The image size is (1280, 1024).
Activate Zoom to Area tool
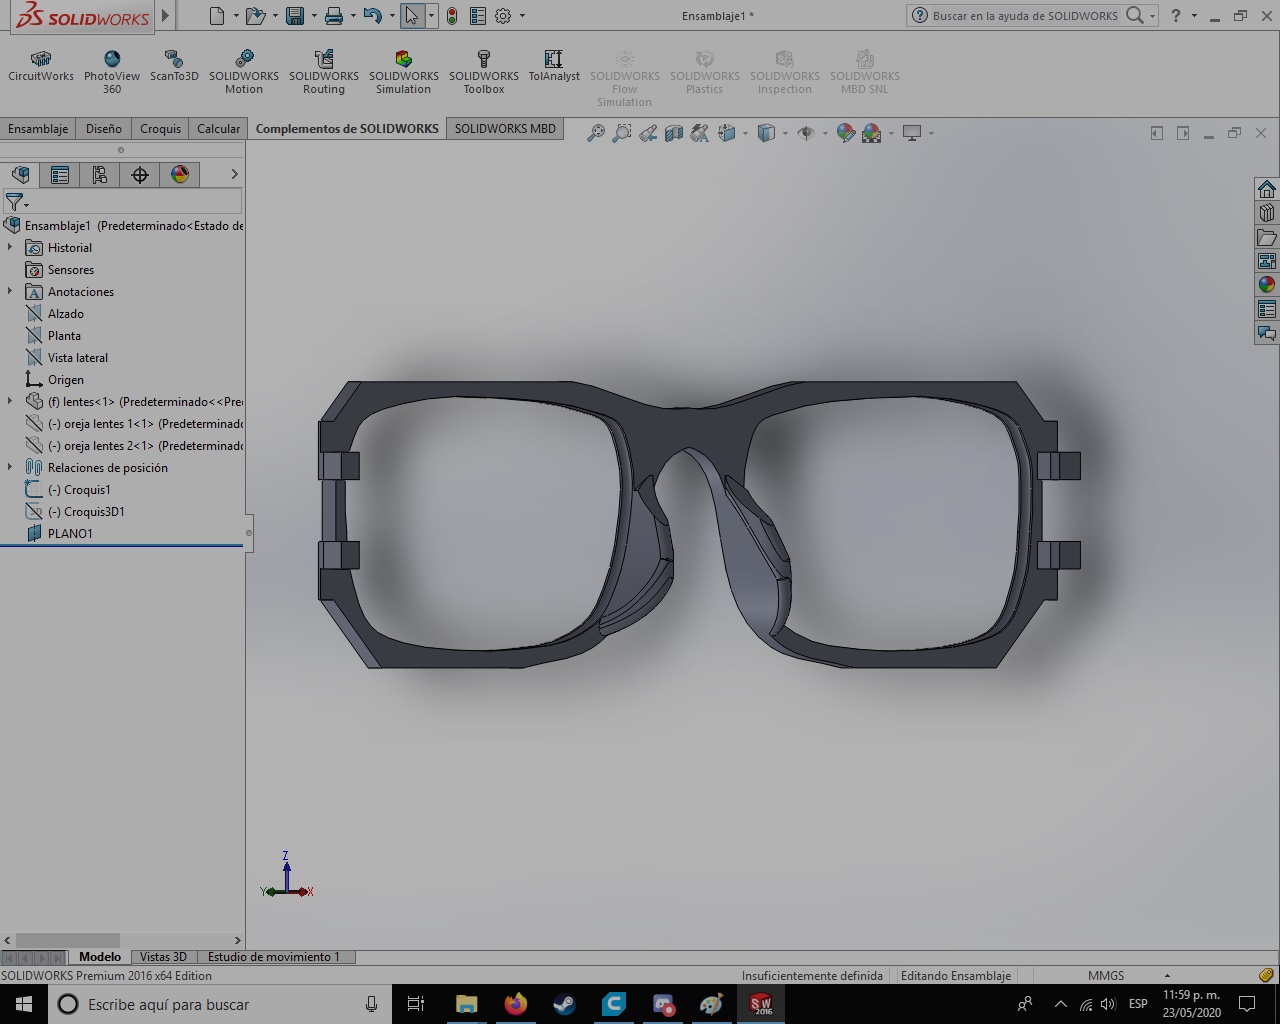click(622, 133)
